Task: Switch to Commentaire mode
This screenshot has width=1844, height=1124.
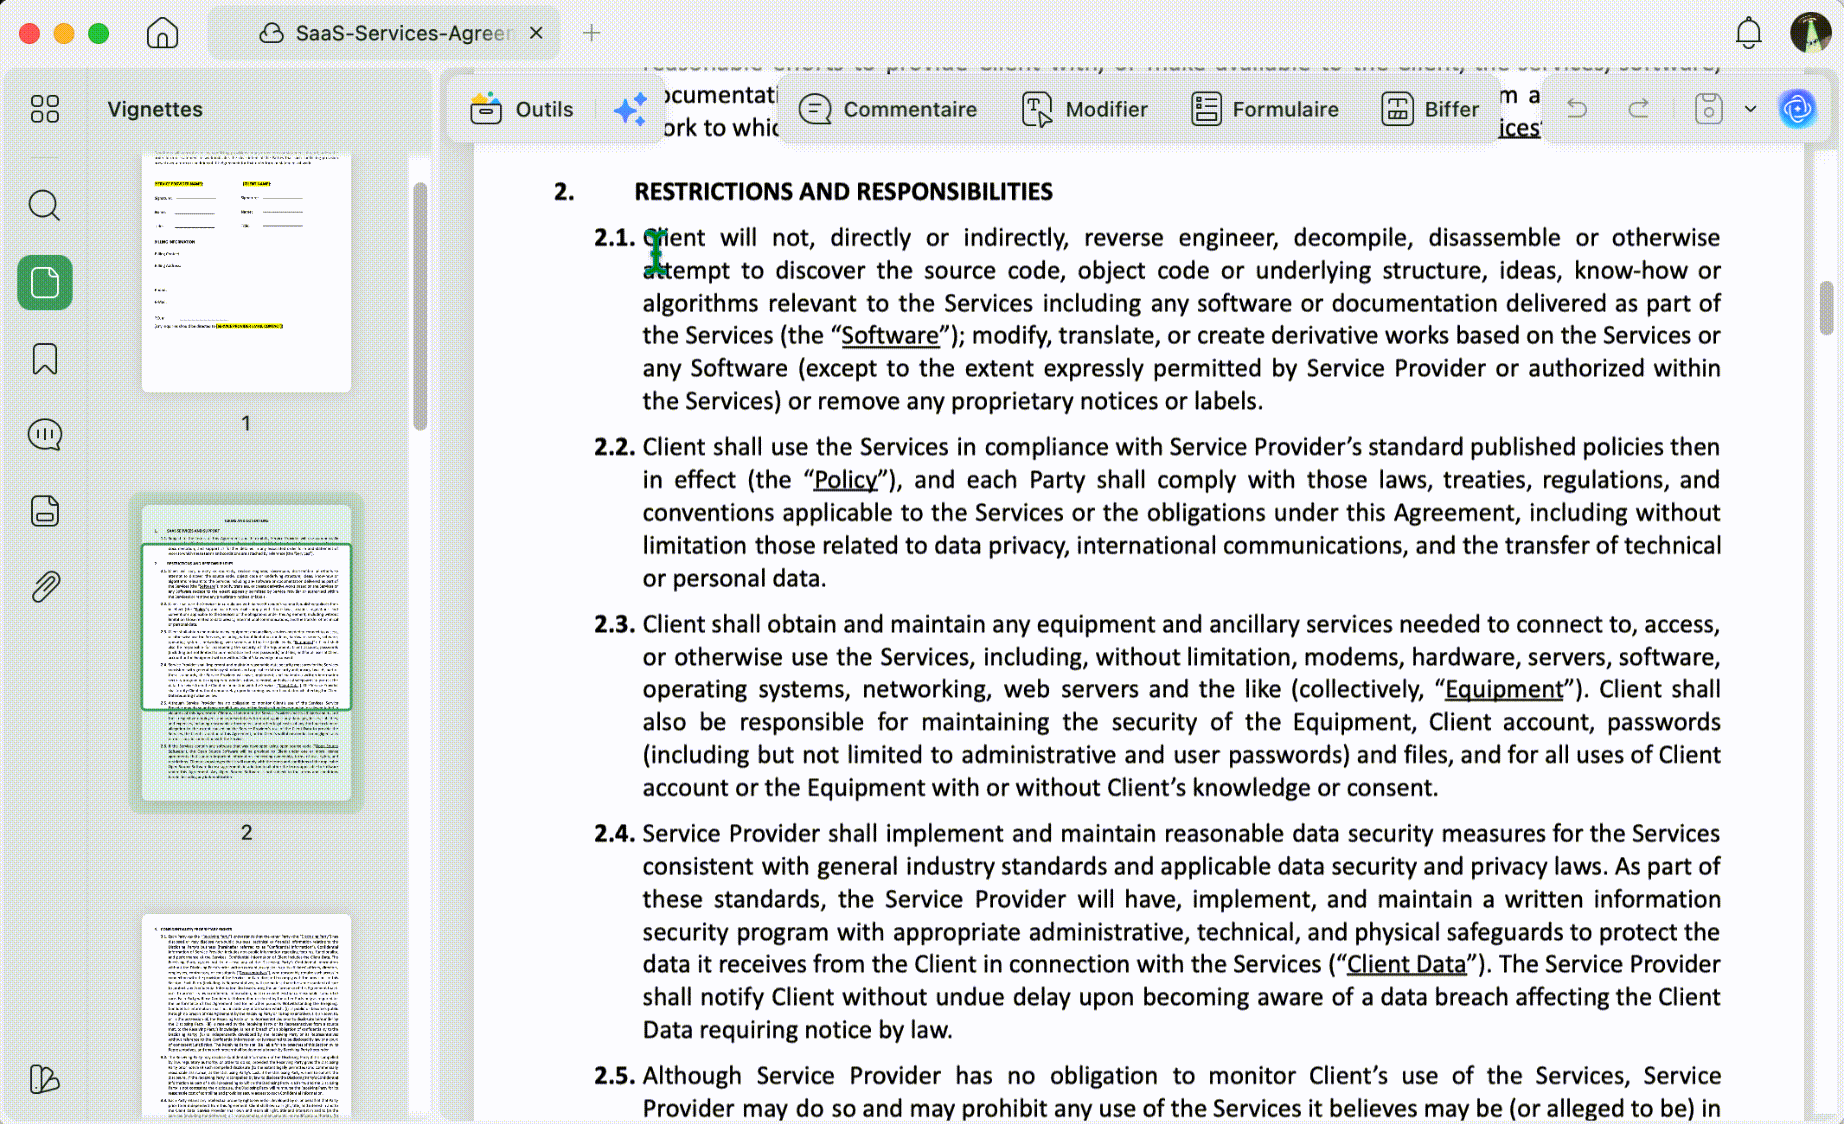Action: (888, 109)
